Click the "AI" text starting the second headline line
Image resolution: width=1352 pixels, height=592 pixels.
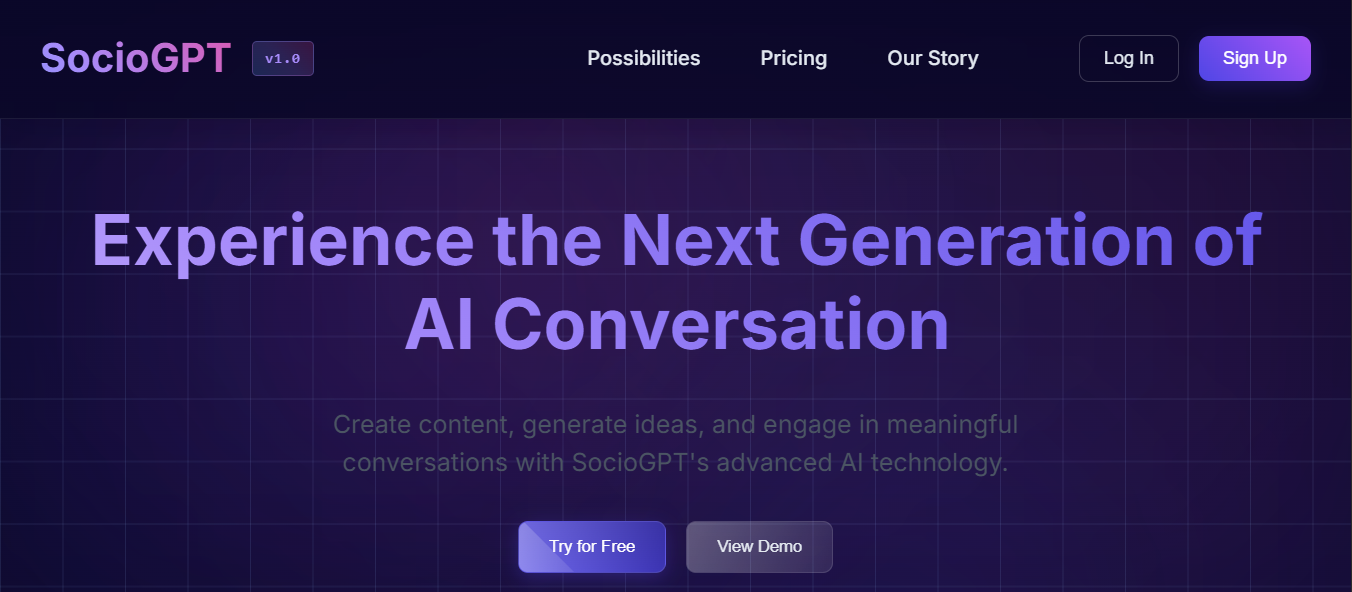[439, 324]
